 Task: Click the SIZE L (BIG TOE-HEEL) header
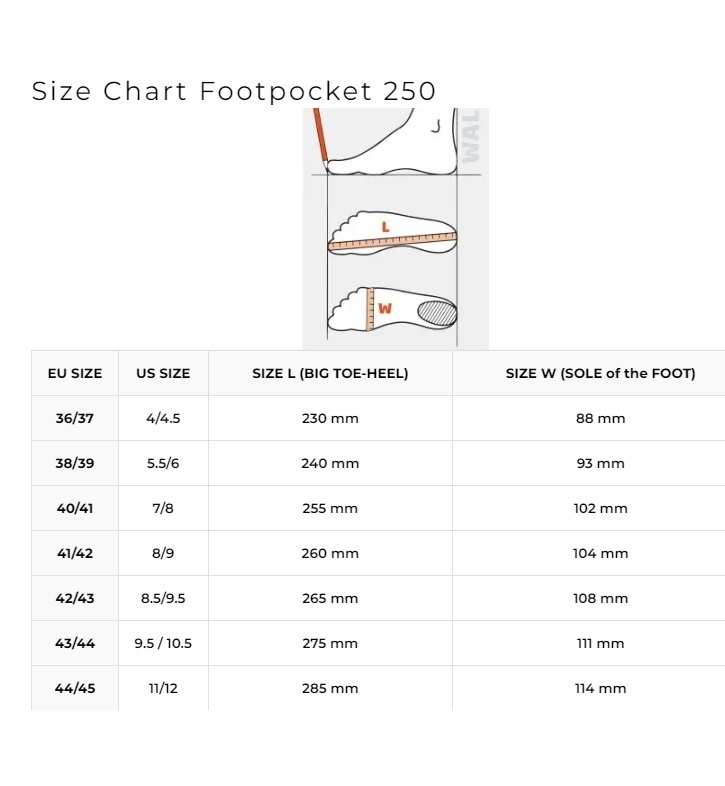click(x=330, y=373)
